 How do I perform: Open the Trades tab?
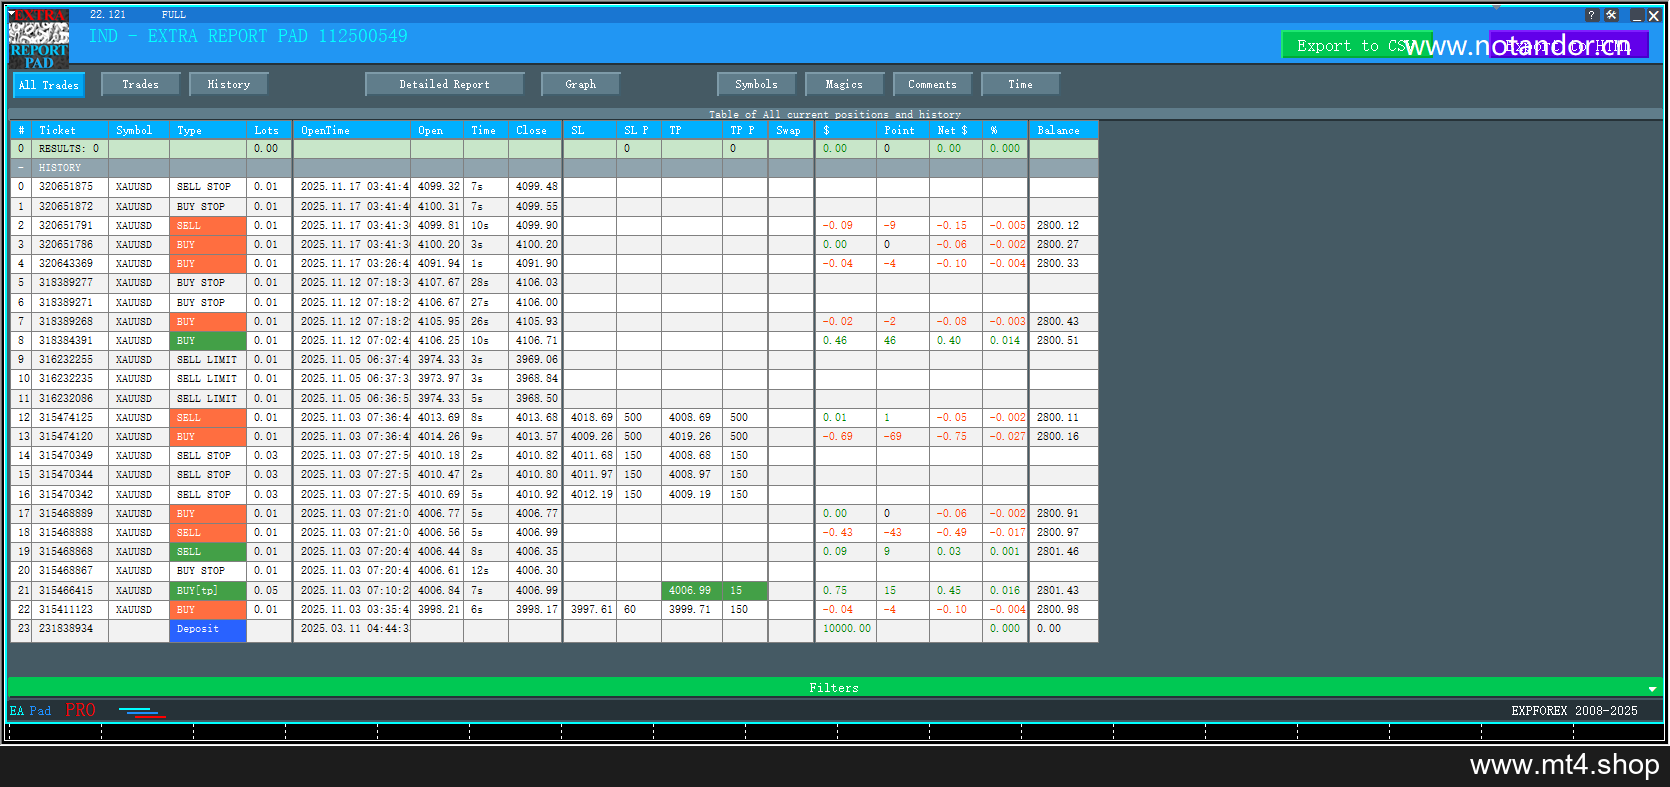(140, 84)
